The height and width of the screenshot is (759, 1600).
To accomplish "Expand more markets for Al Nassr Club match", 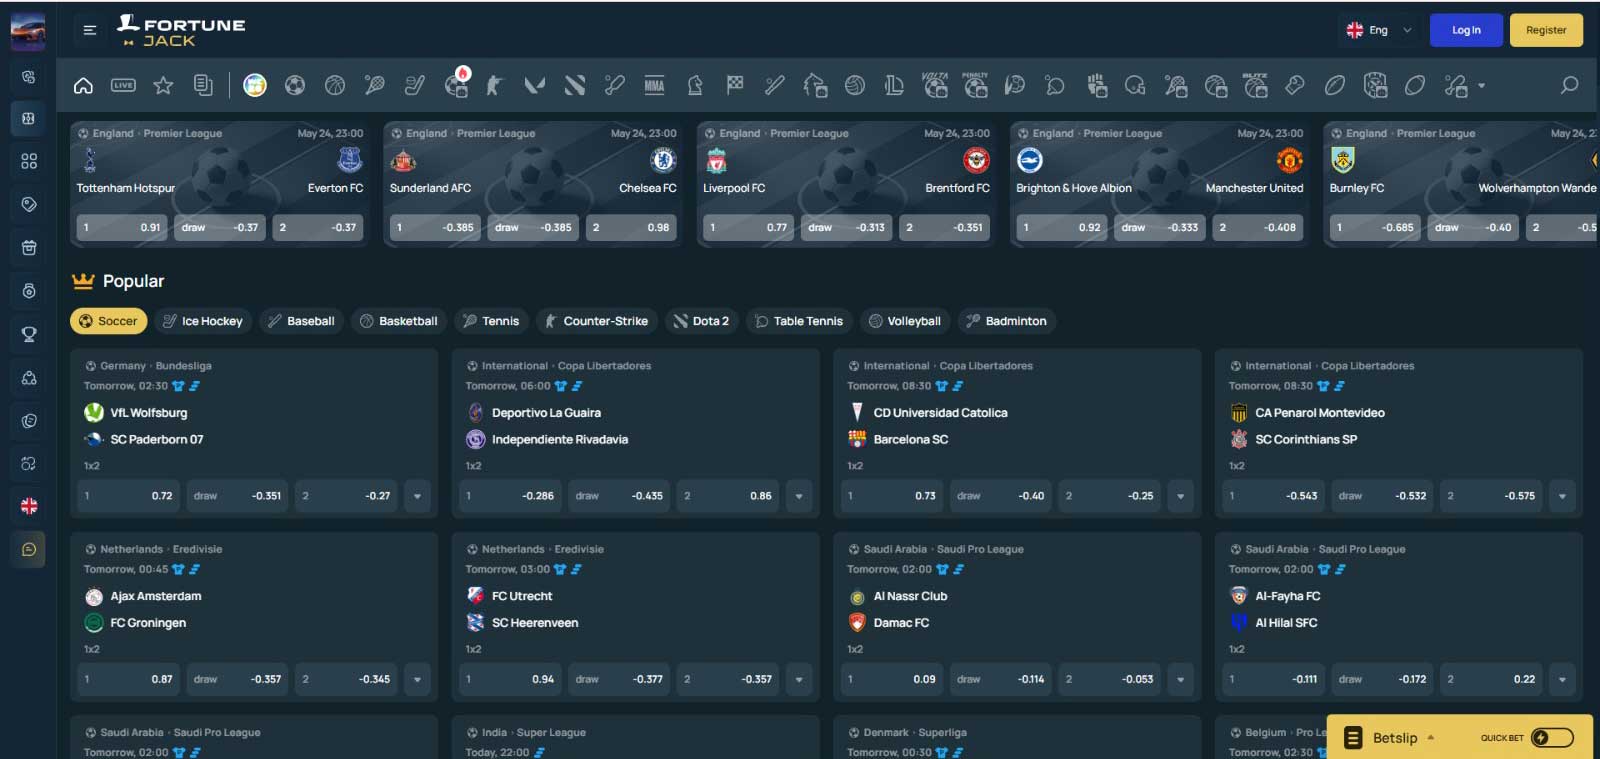I will (x=1181, y=679).
